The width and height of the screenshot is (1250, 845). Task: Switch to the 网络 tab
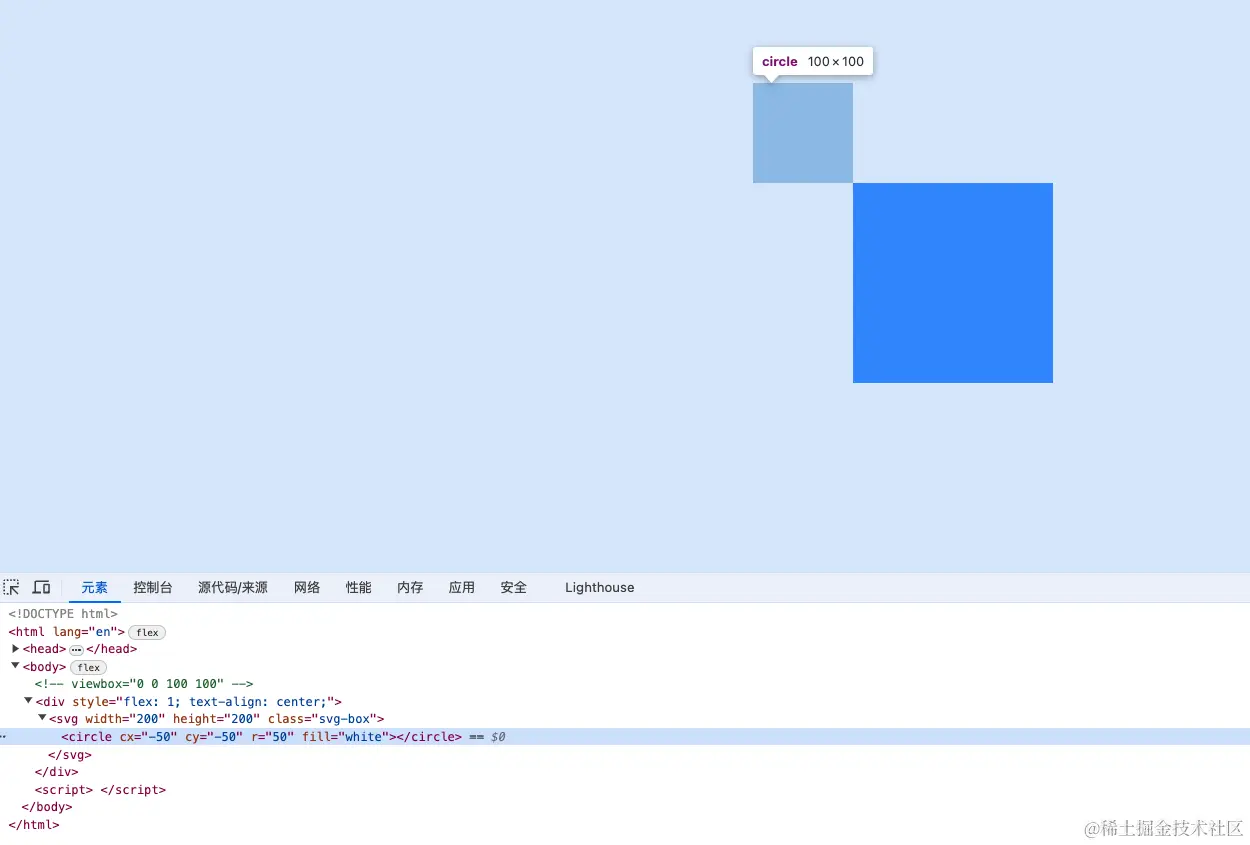click(x=307, y=588)
